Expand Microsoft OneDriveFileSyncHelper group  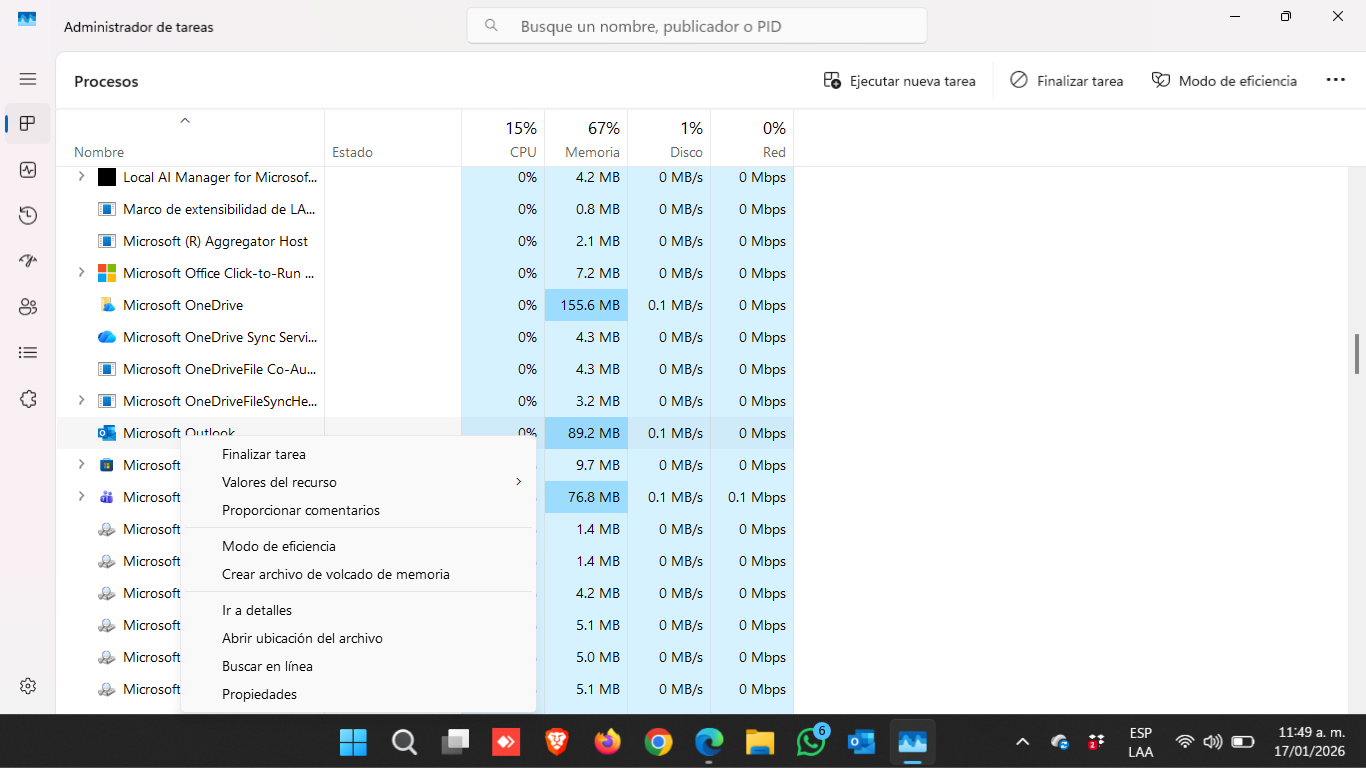(82, 401)
